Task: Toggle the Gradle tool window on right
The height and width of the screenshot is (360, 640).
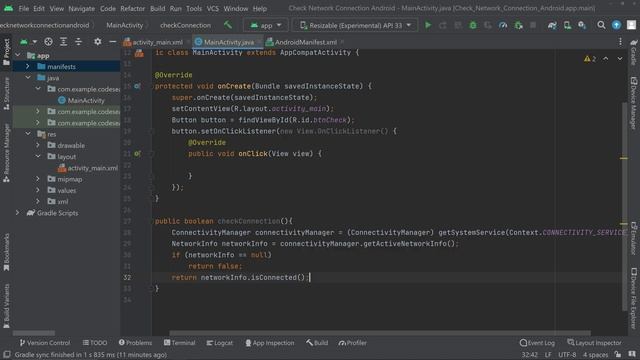Action: pyautogui.click(x=633, y=52)
